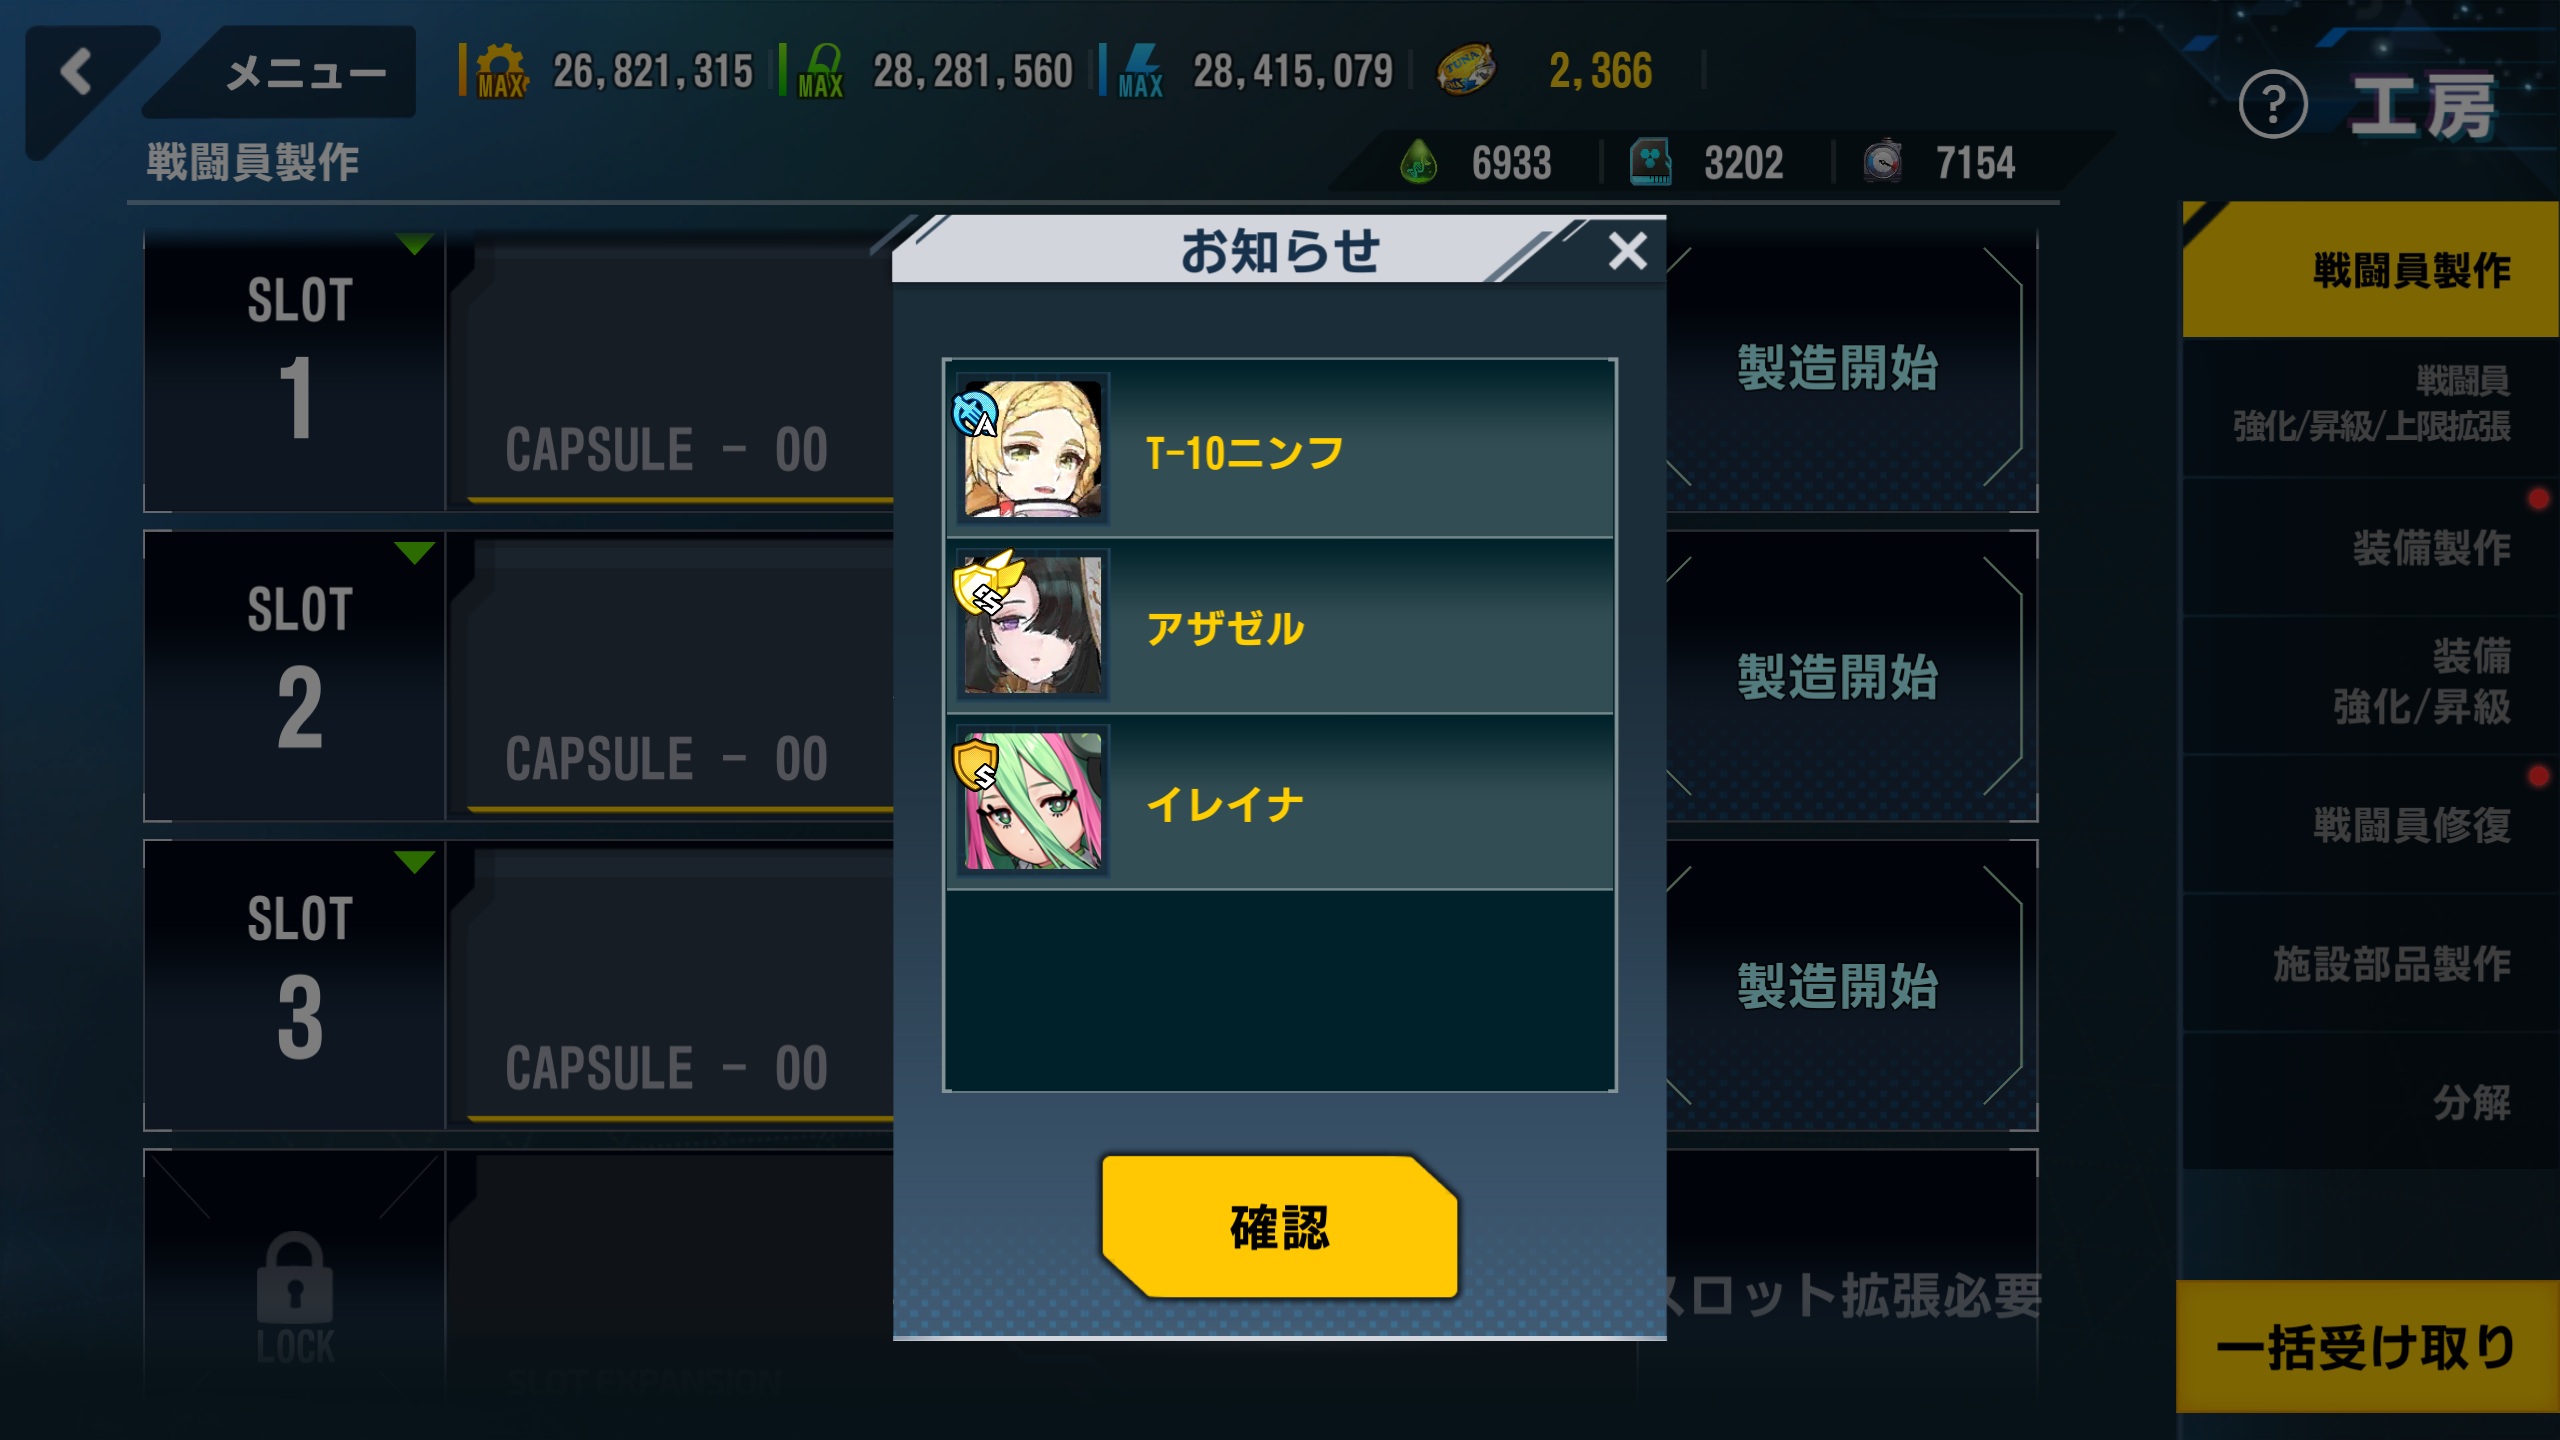Tap the clock quick-build item icon
This screenshot has width=2560, height=1440.
(x=1882, y=162)
